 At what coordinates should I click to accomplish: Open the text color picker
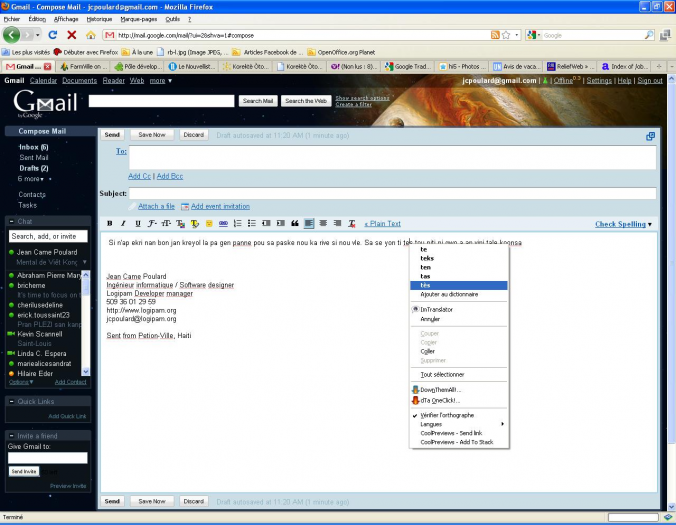coord(180,223)
